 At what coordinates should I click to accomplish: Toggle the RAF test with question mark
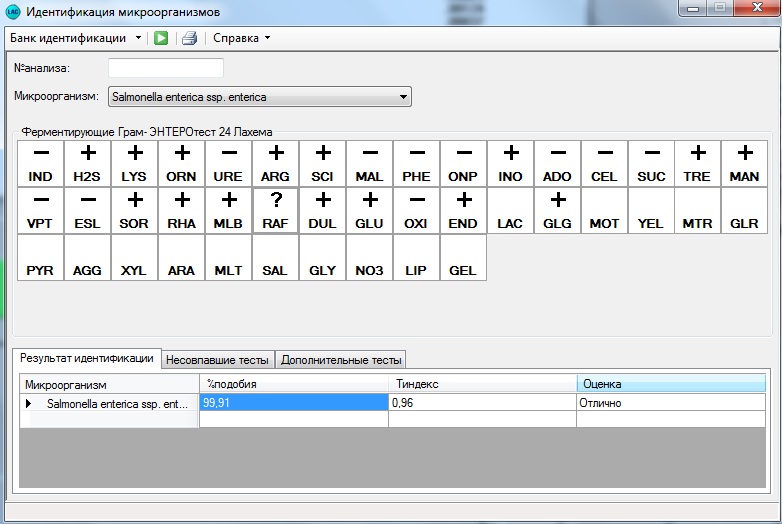tap(275, 210)
